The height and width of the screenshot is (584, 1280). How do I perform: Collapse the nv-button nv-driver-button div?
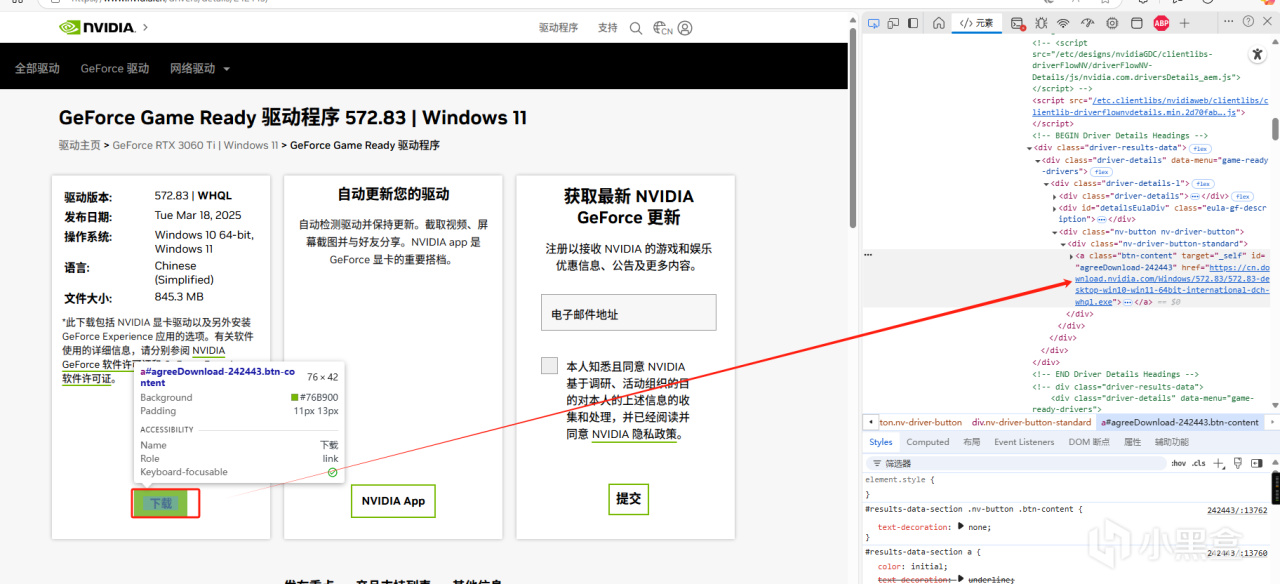(x=1054, y=232)
